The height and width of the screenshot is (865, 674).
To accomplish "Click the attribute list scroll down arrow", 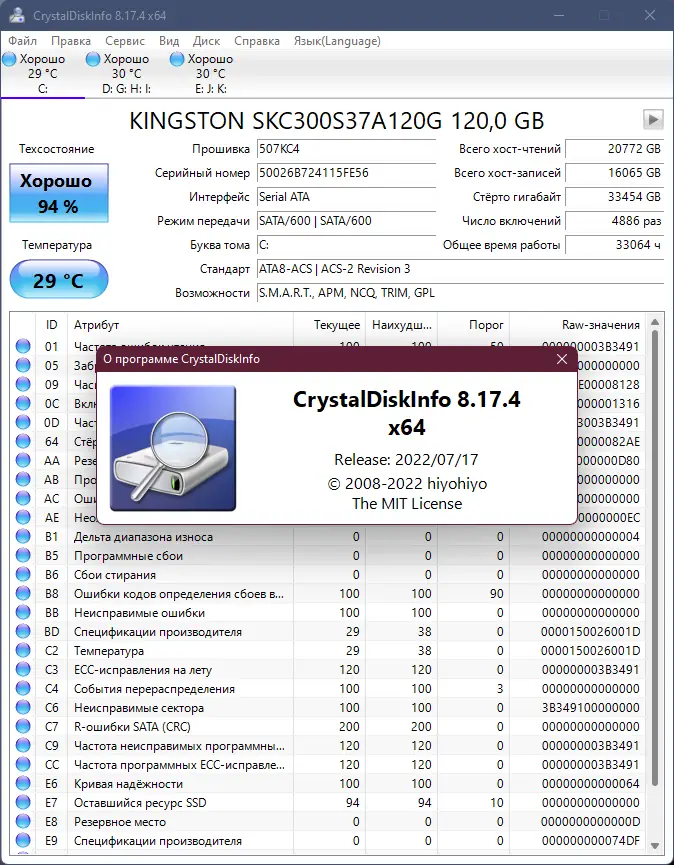I will click(655, 846).
